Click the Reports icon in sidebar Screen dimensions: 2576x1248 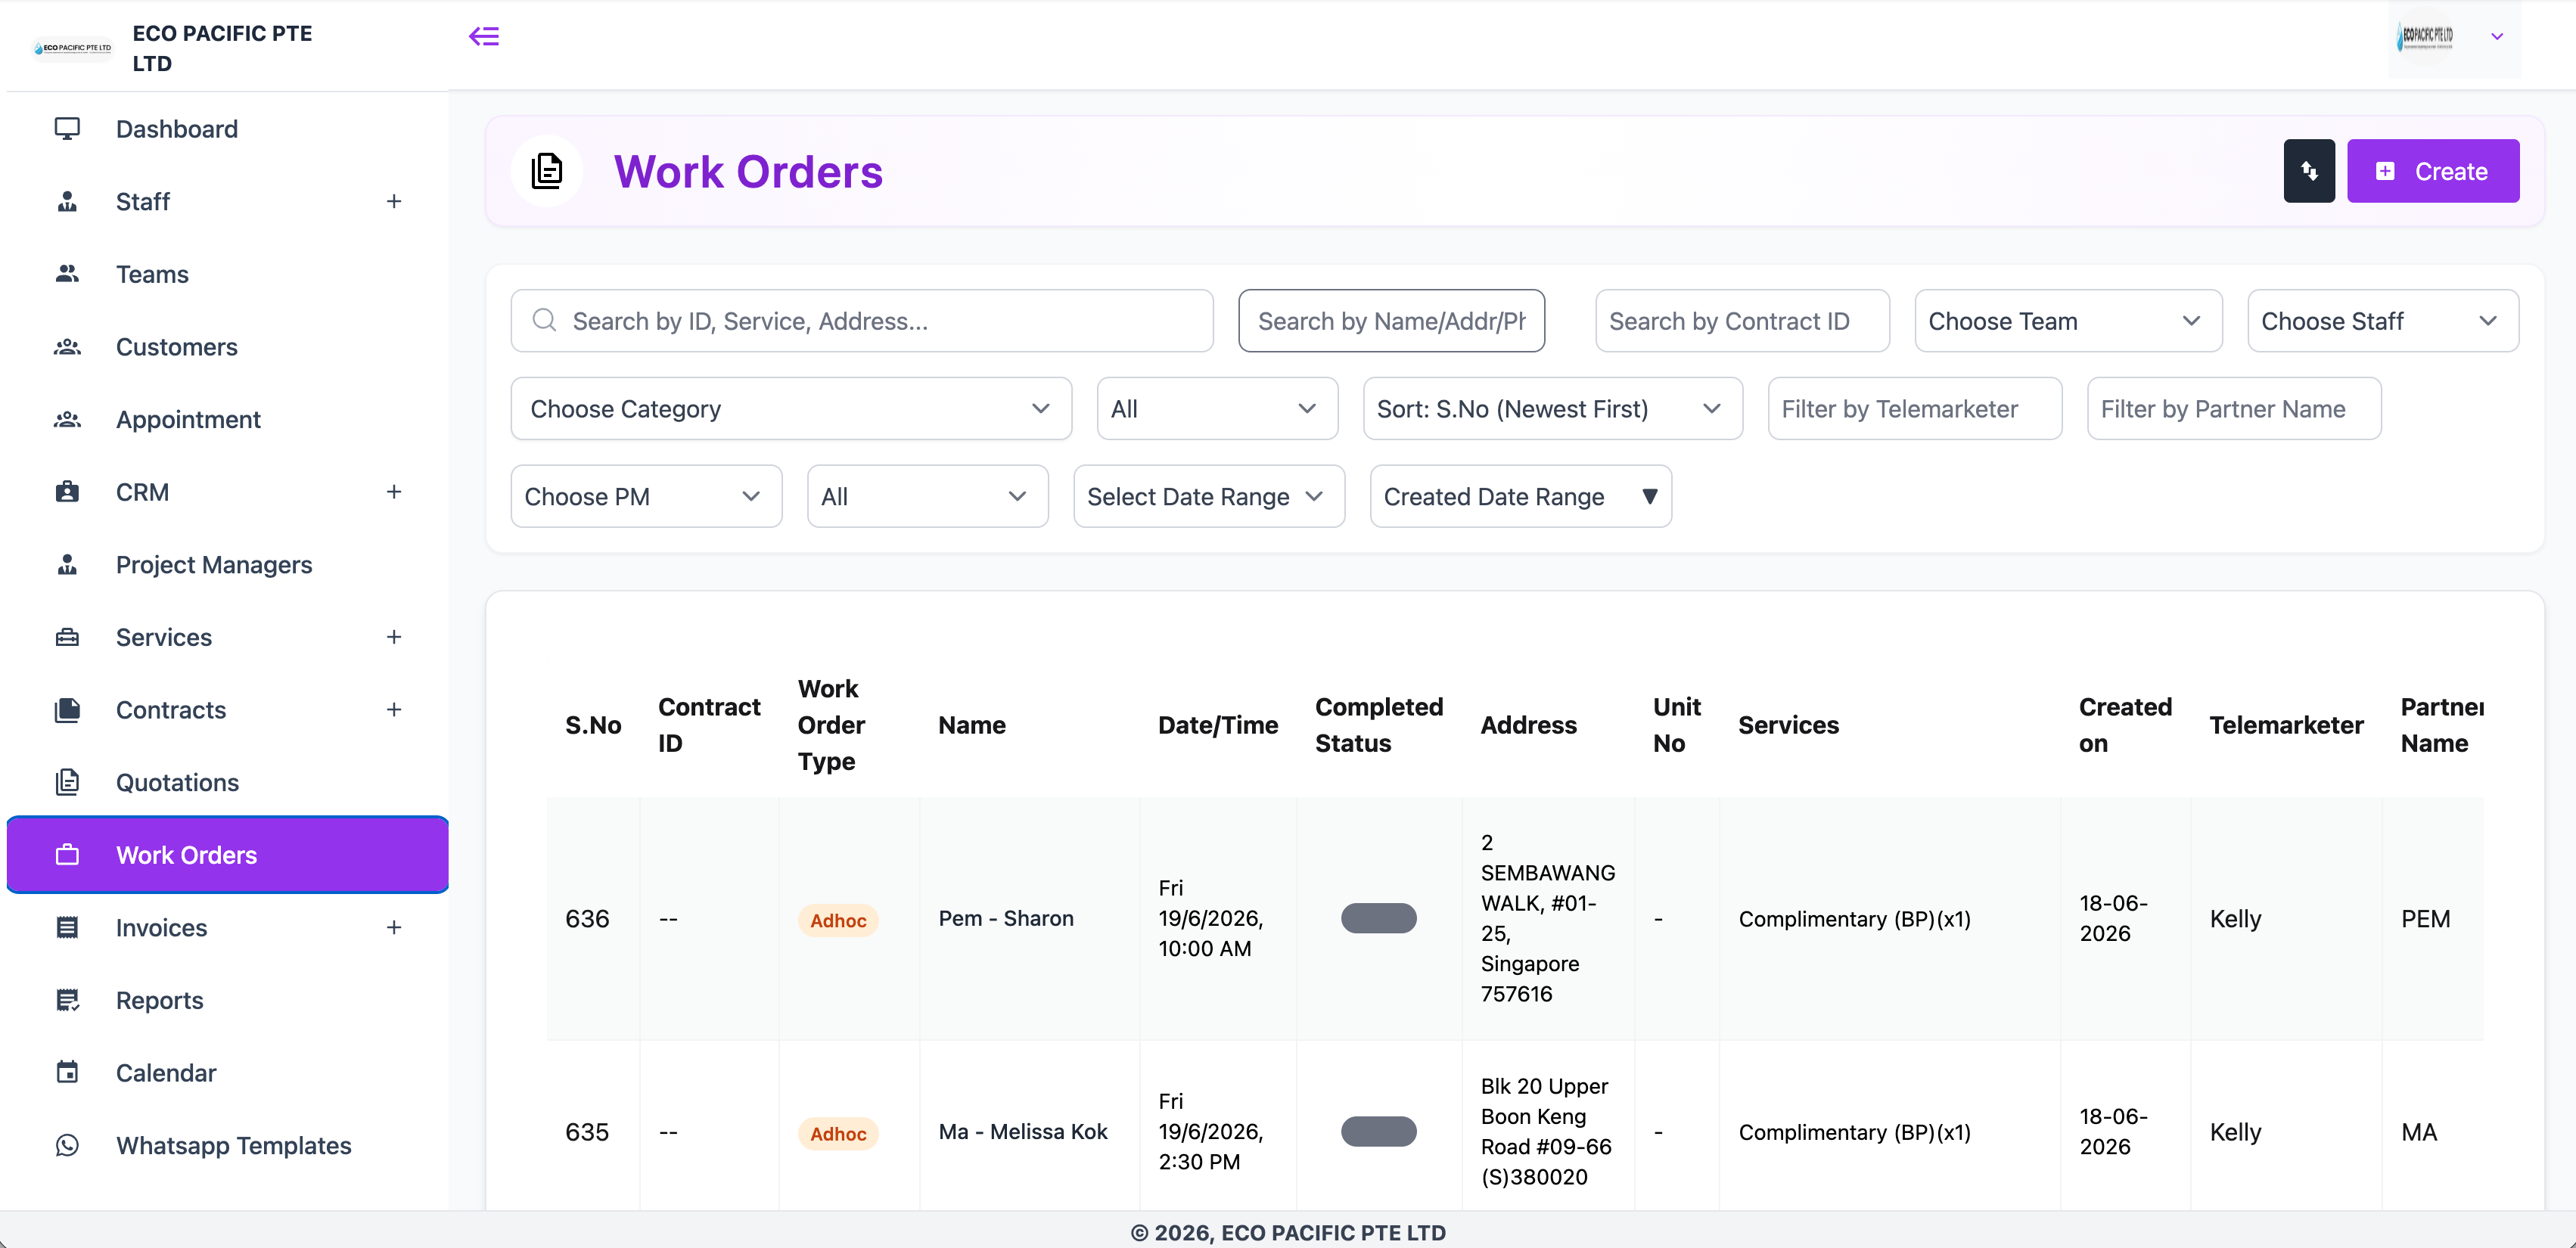point(67,1000)
